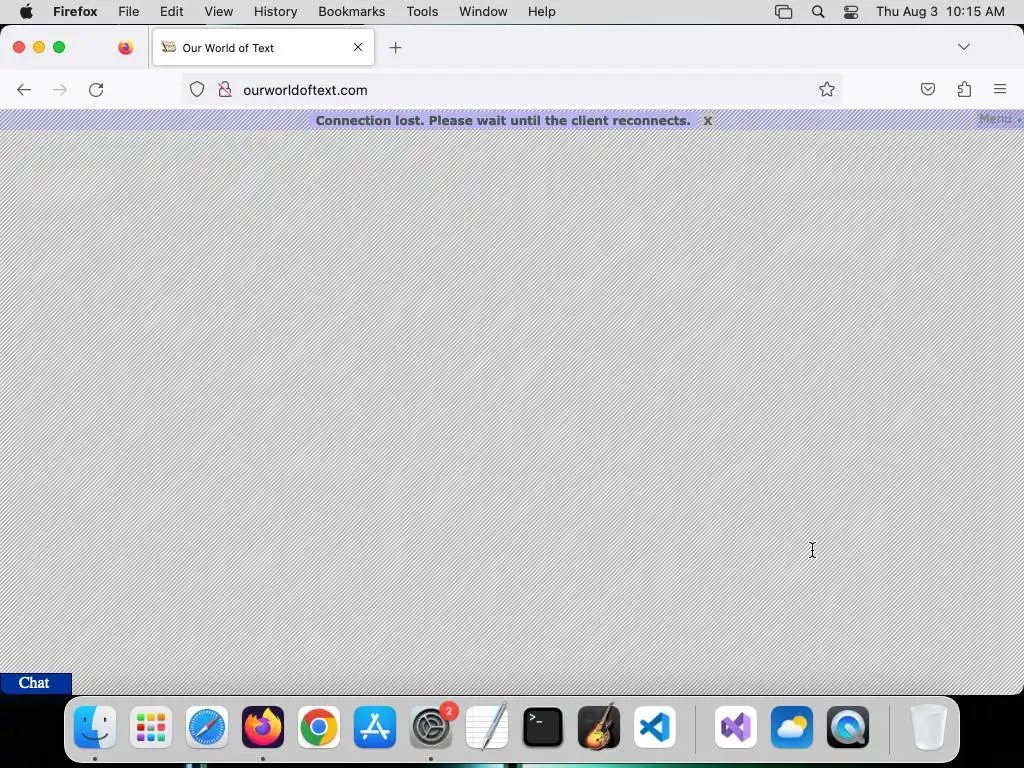
Task: Open the File menu
Action: [129, 12]
